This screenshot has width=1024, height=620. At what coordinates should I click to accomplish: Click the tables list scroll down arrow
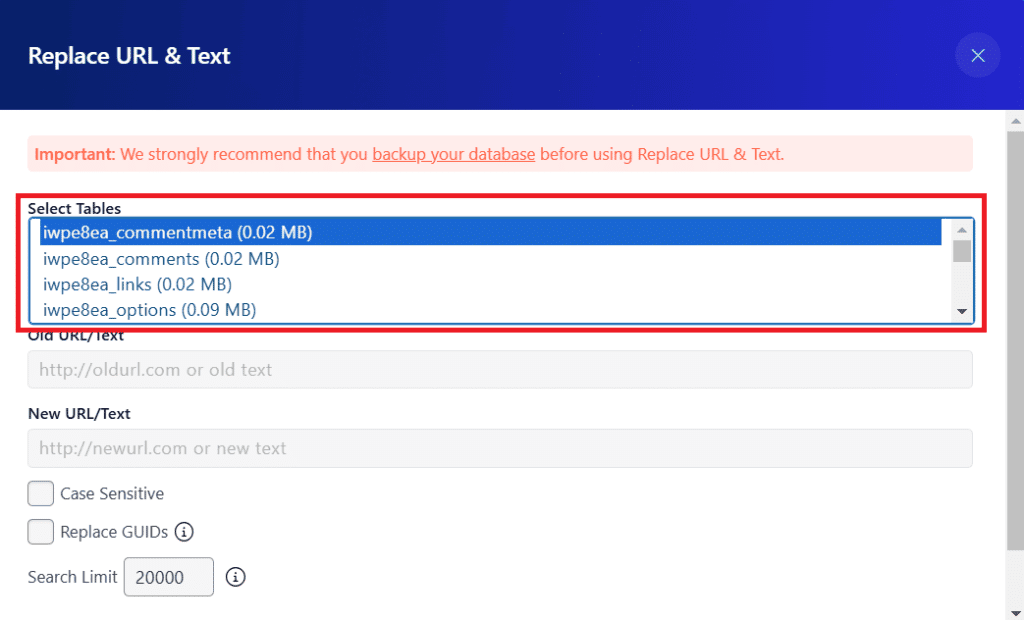pos(961,312)
